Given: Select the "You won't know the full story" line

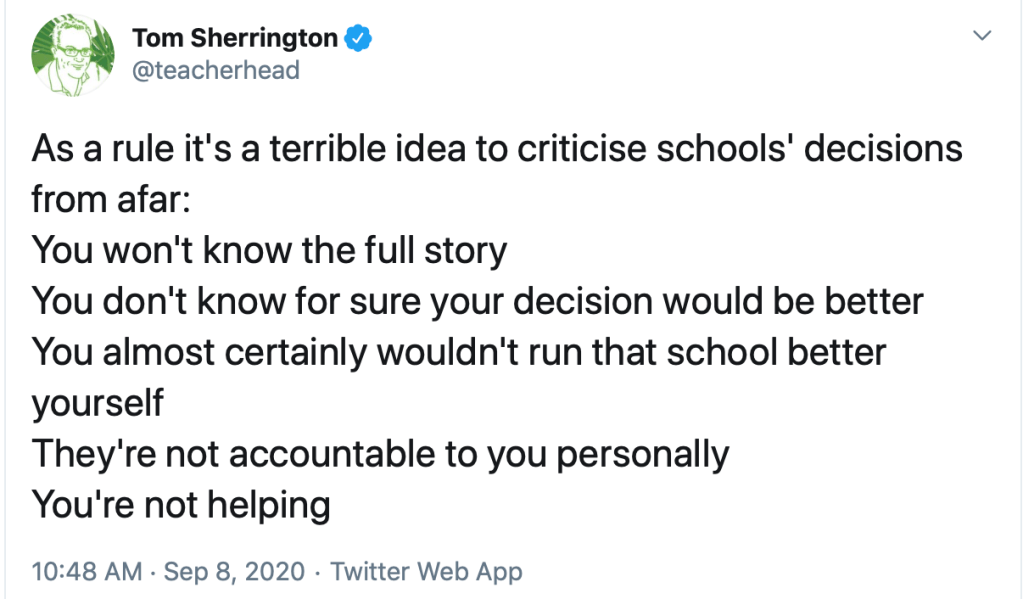Looking at the screenshot, I should tap(269, 248).
